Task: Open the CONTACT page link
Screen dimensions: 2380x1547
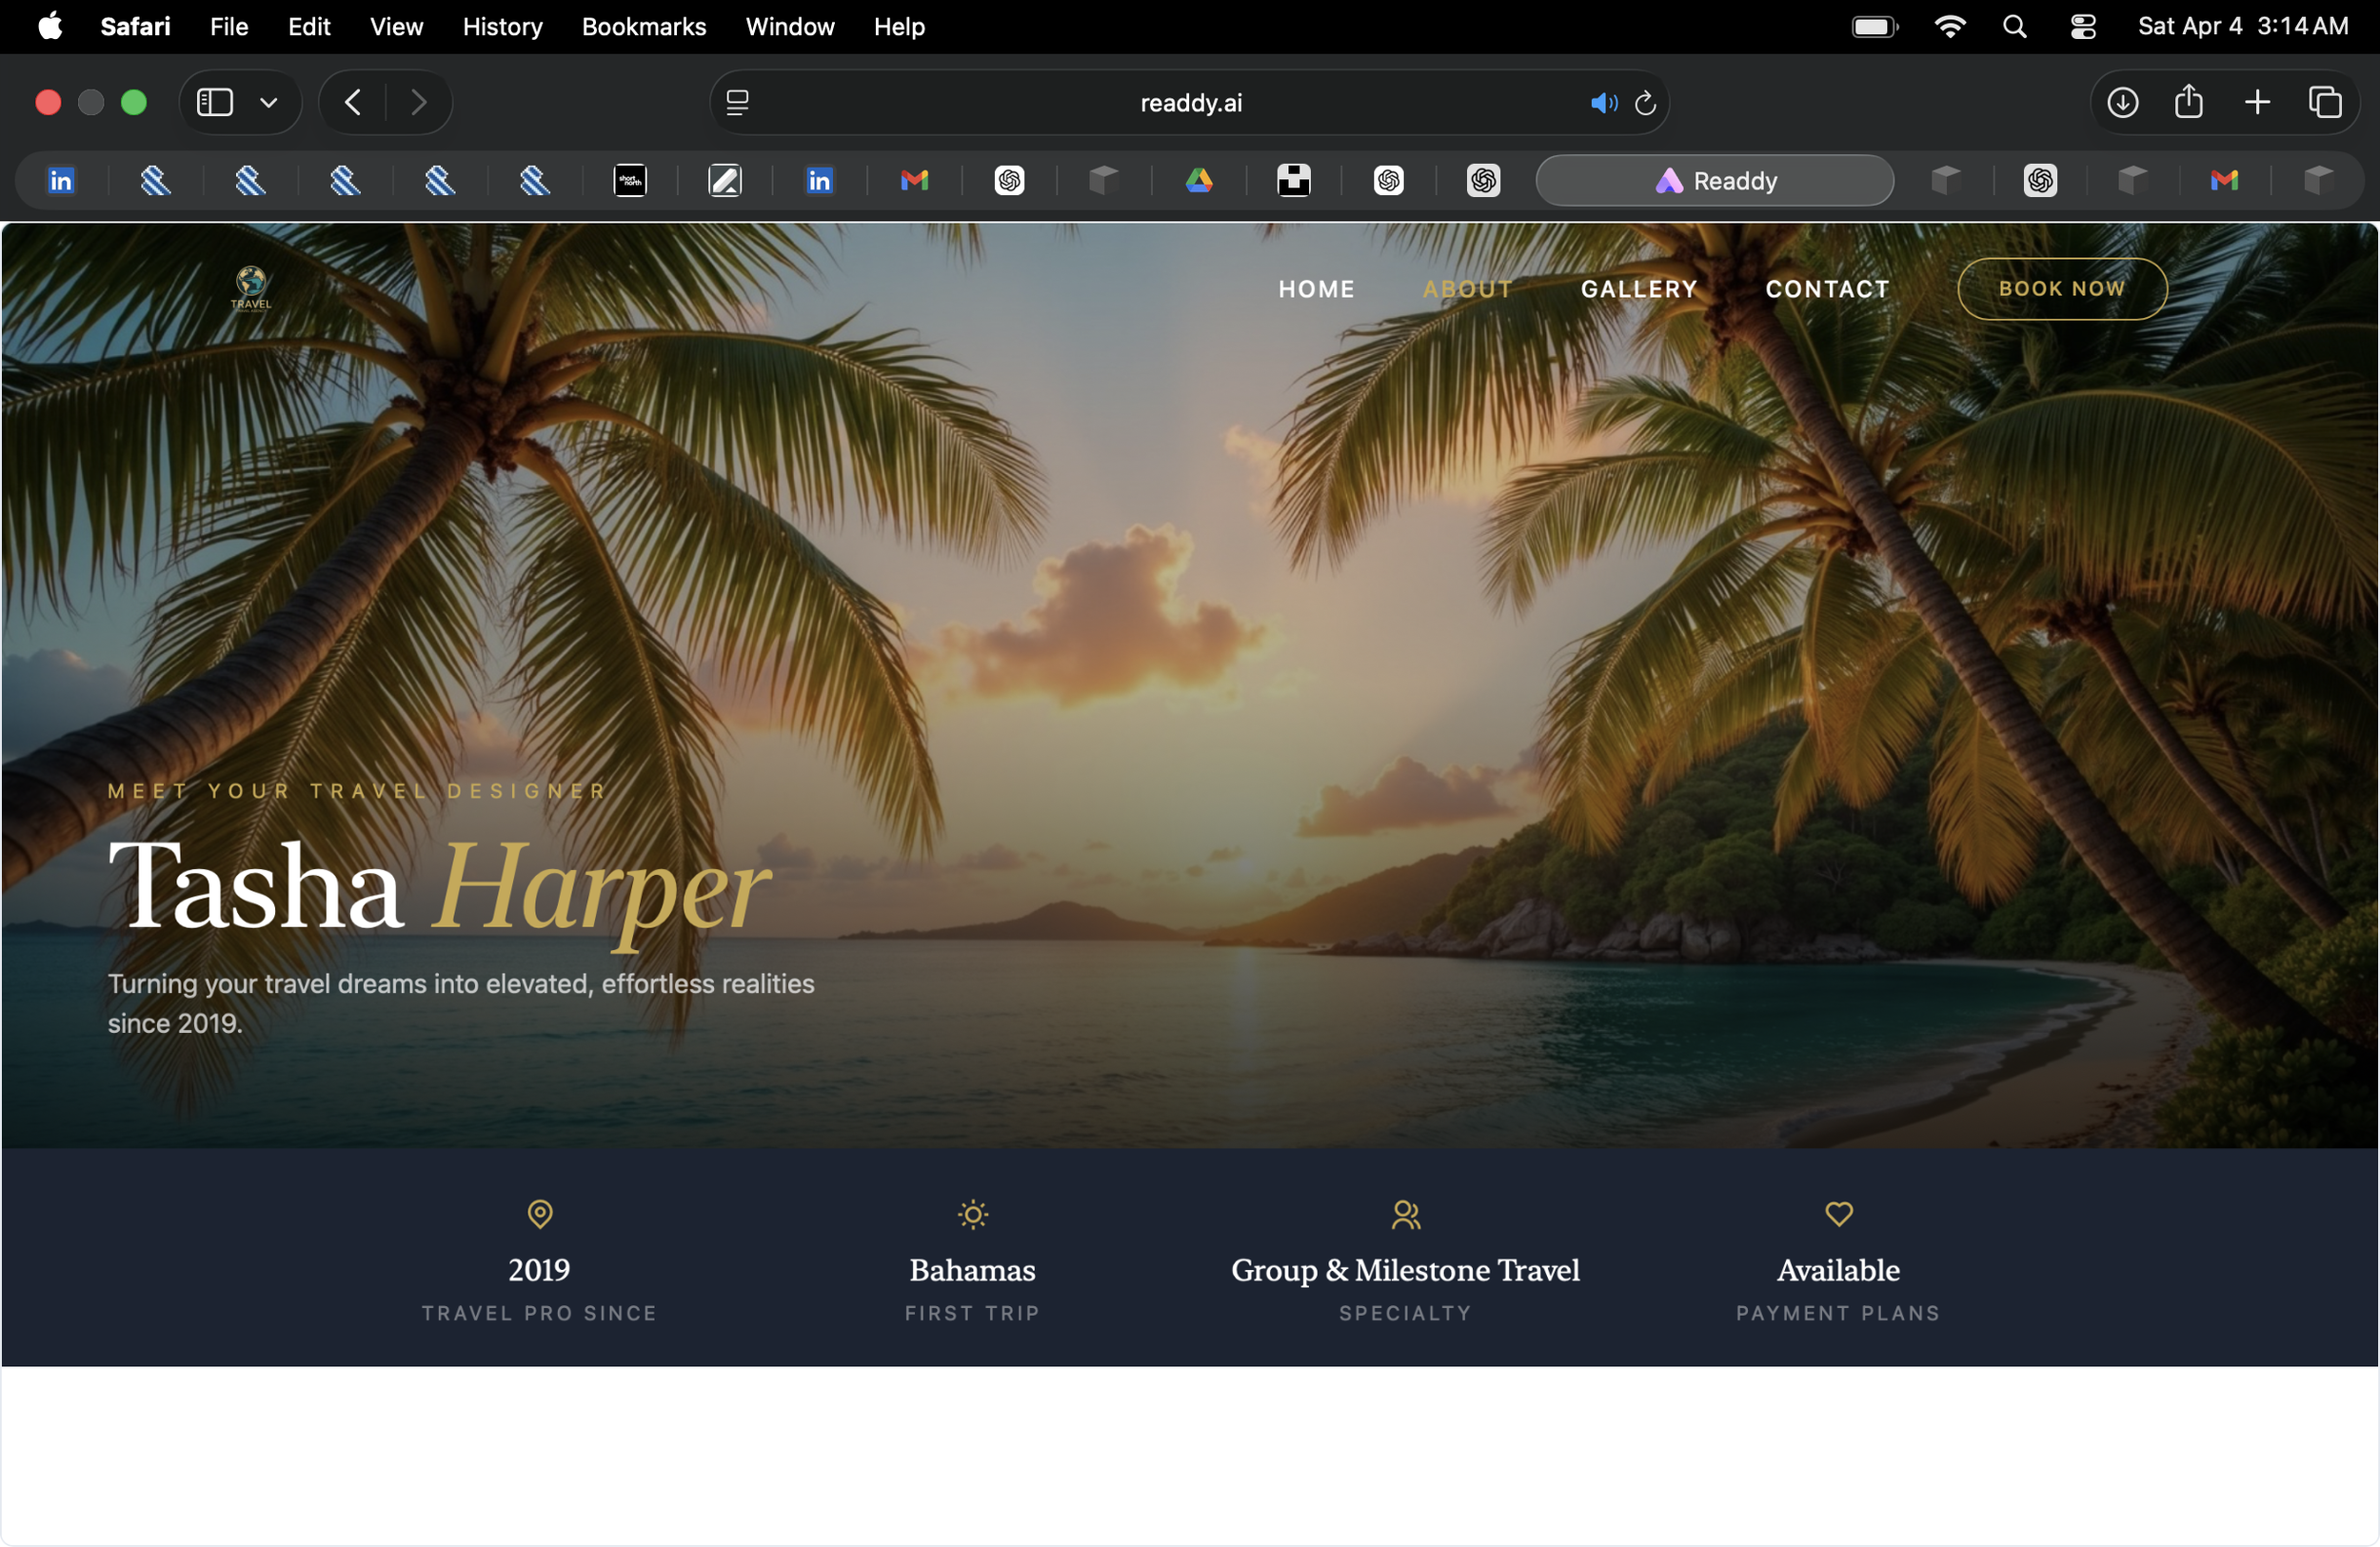Action: 1826,289
